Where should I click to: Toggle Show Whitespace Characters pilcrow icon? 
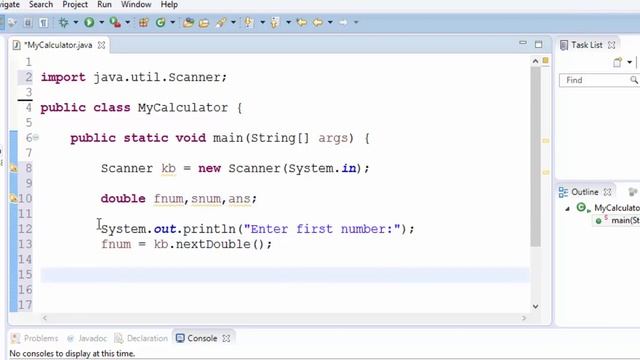coord(43,23)
